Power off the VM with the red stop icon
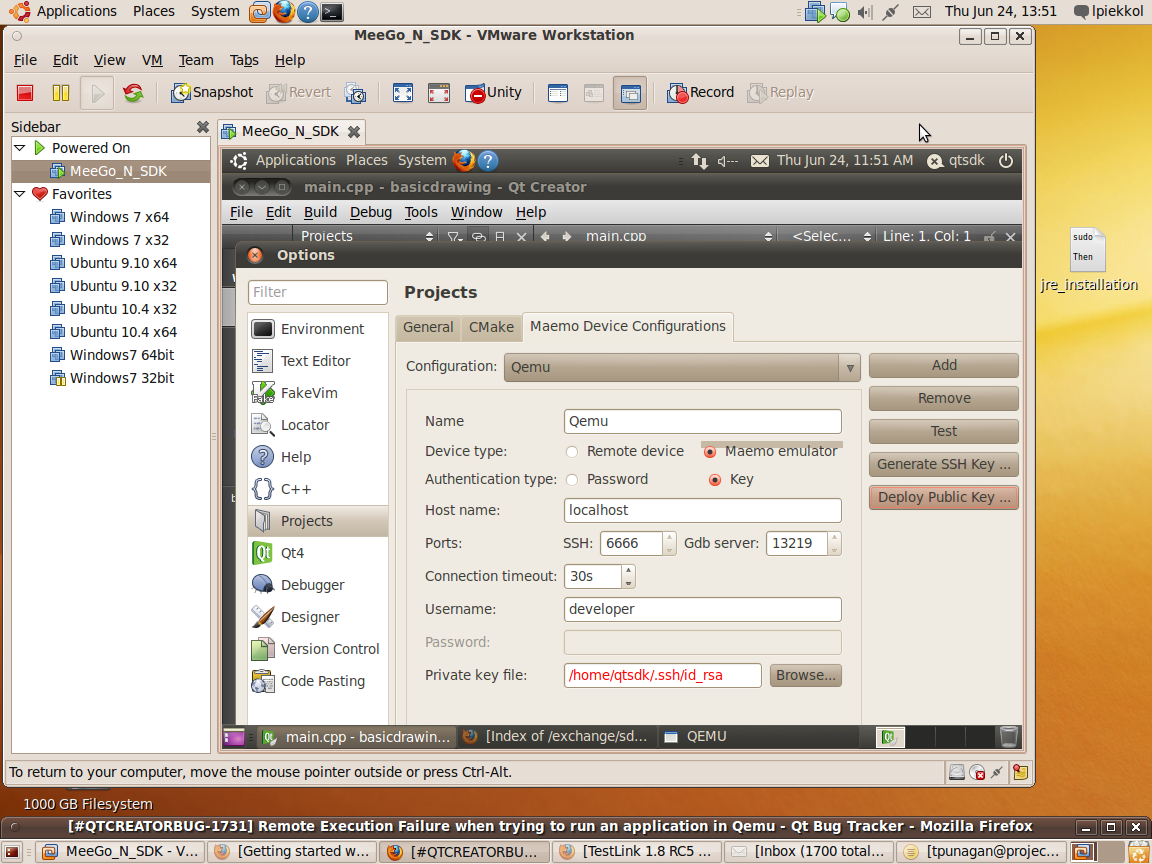Screen dimensions: 1152x864 (x=25, y=93)
